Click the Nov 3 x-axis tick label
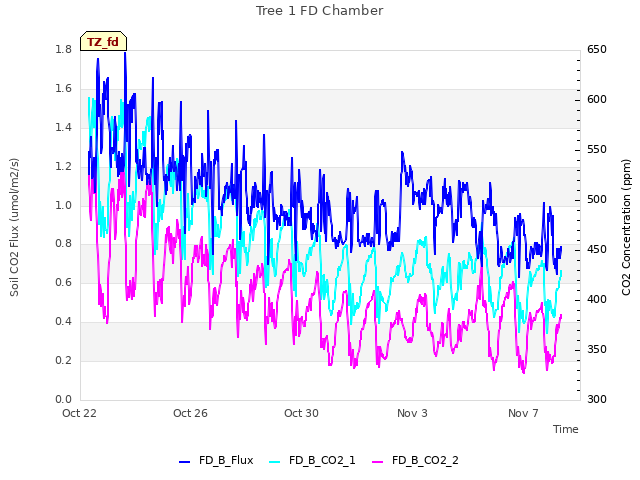The height and width of the screenshot is (480, 640). (x=412, y=413)
